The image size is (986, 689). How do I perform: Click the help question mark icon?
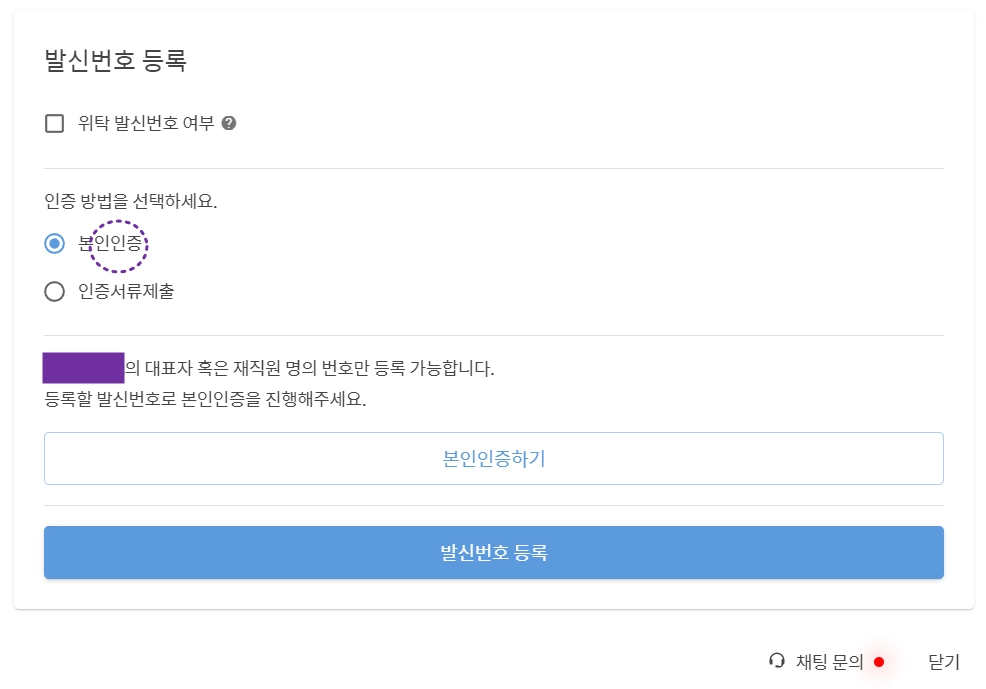click(229, 123)
